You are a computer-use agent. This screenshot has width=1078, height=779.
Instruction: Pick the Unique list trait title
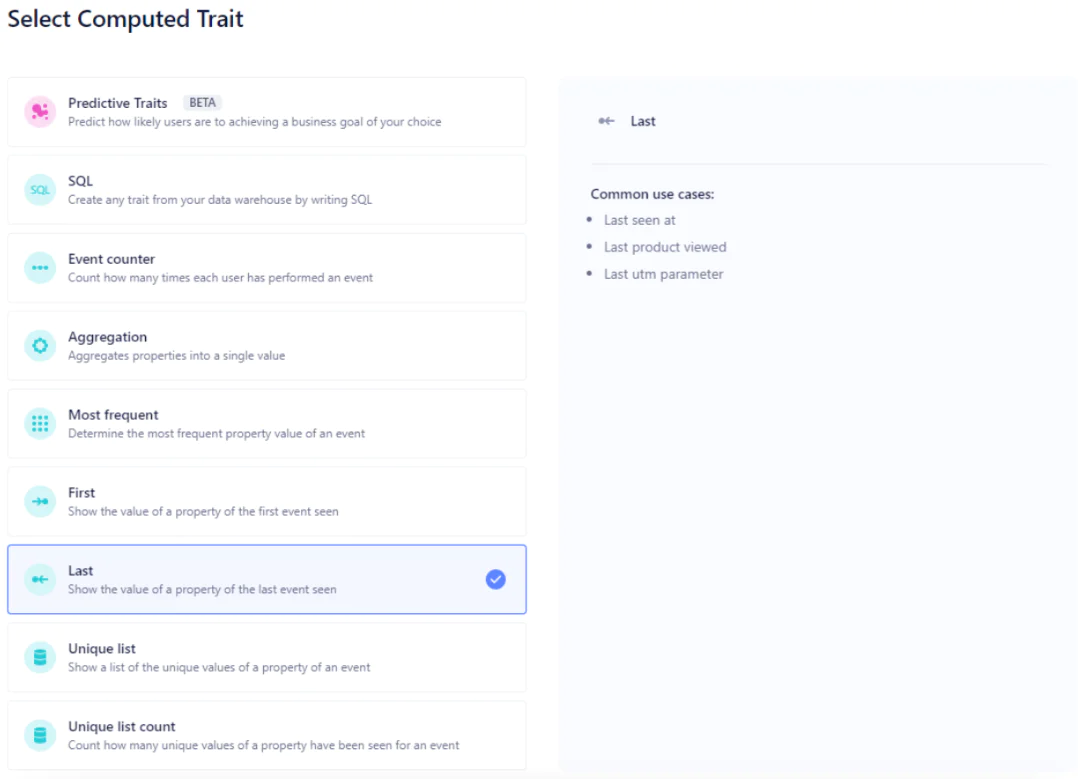[102, 649]
